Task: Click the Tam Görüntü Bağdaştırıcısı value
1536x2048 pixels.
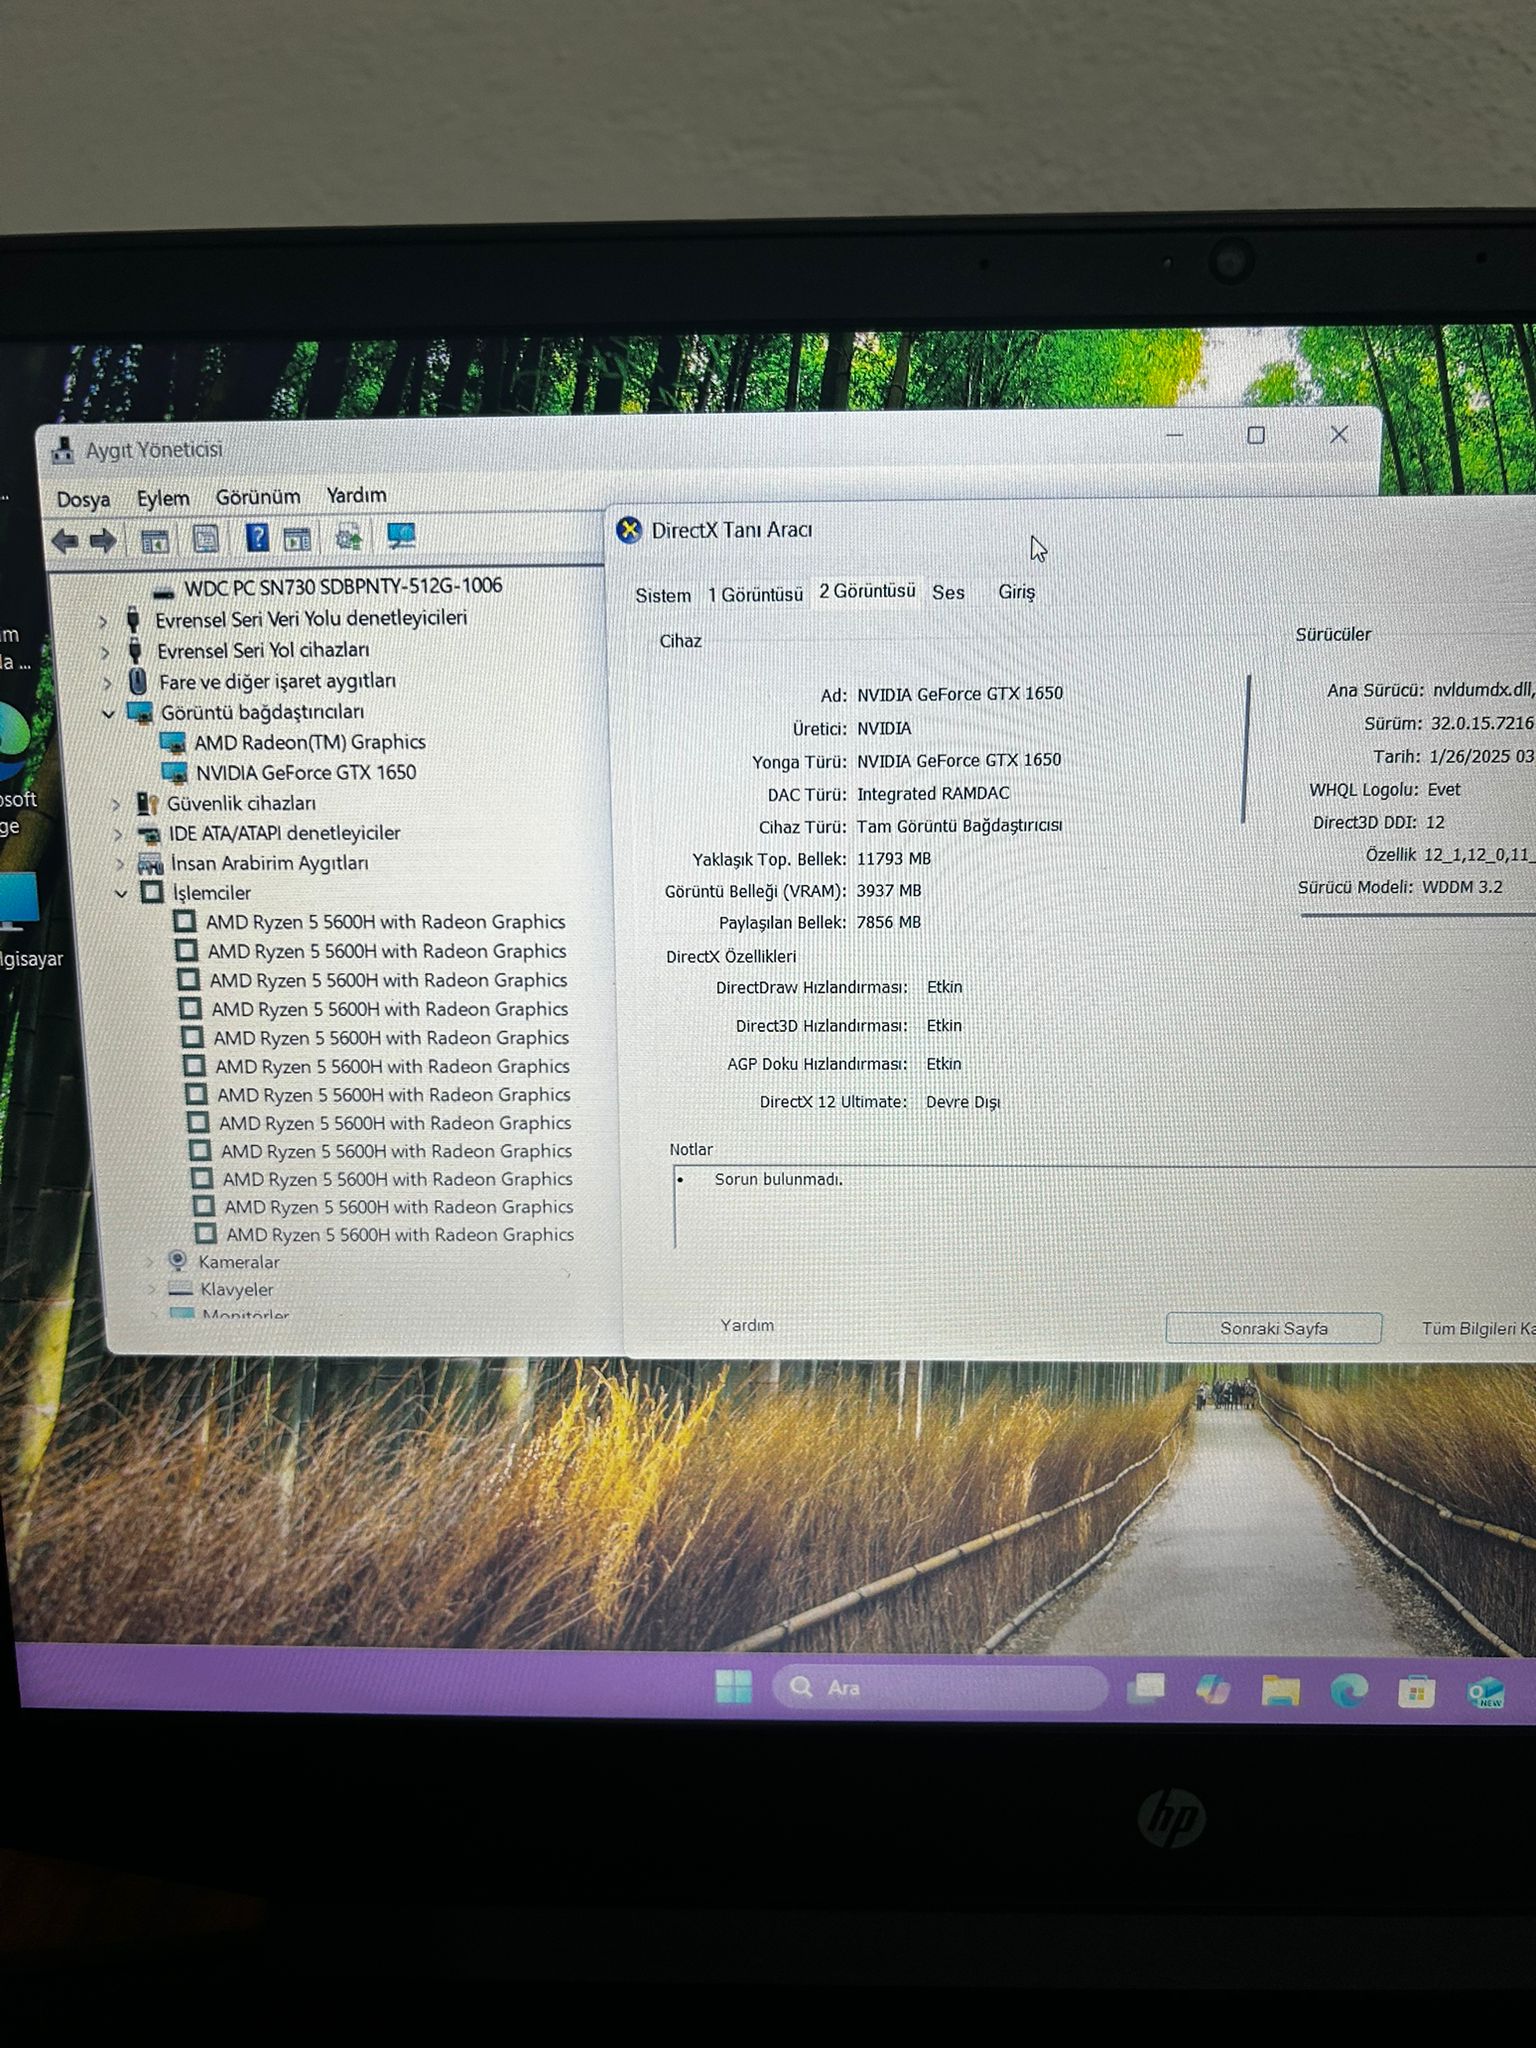Action: [x=960, y=826]
